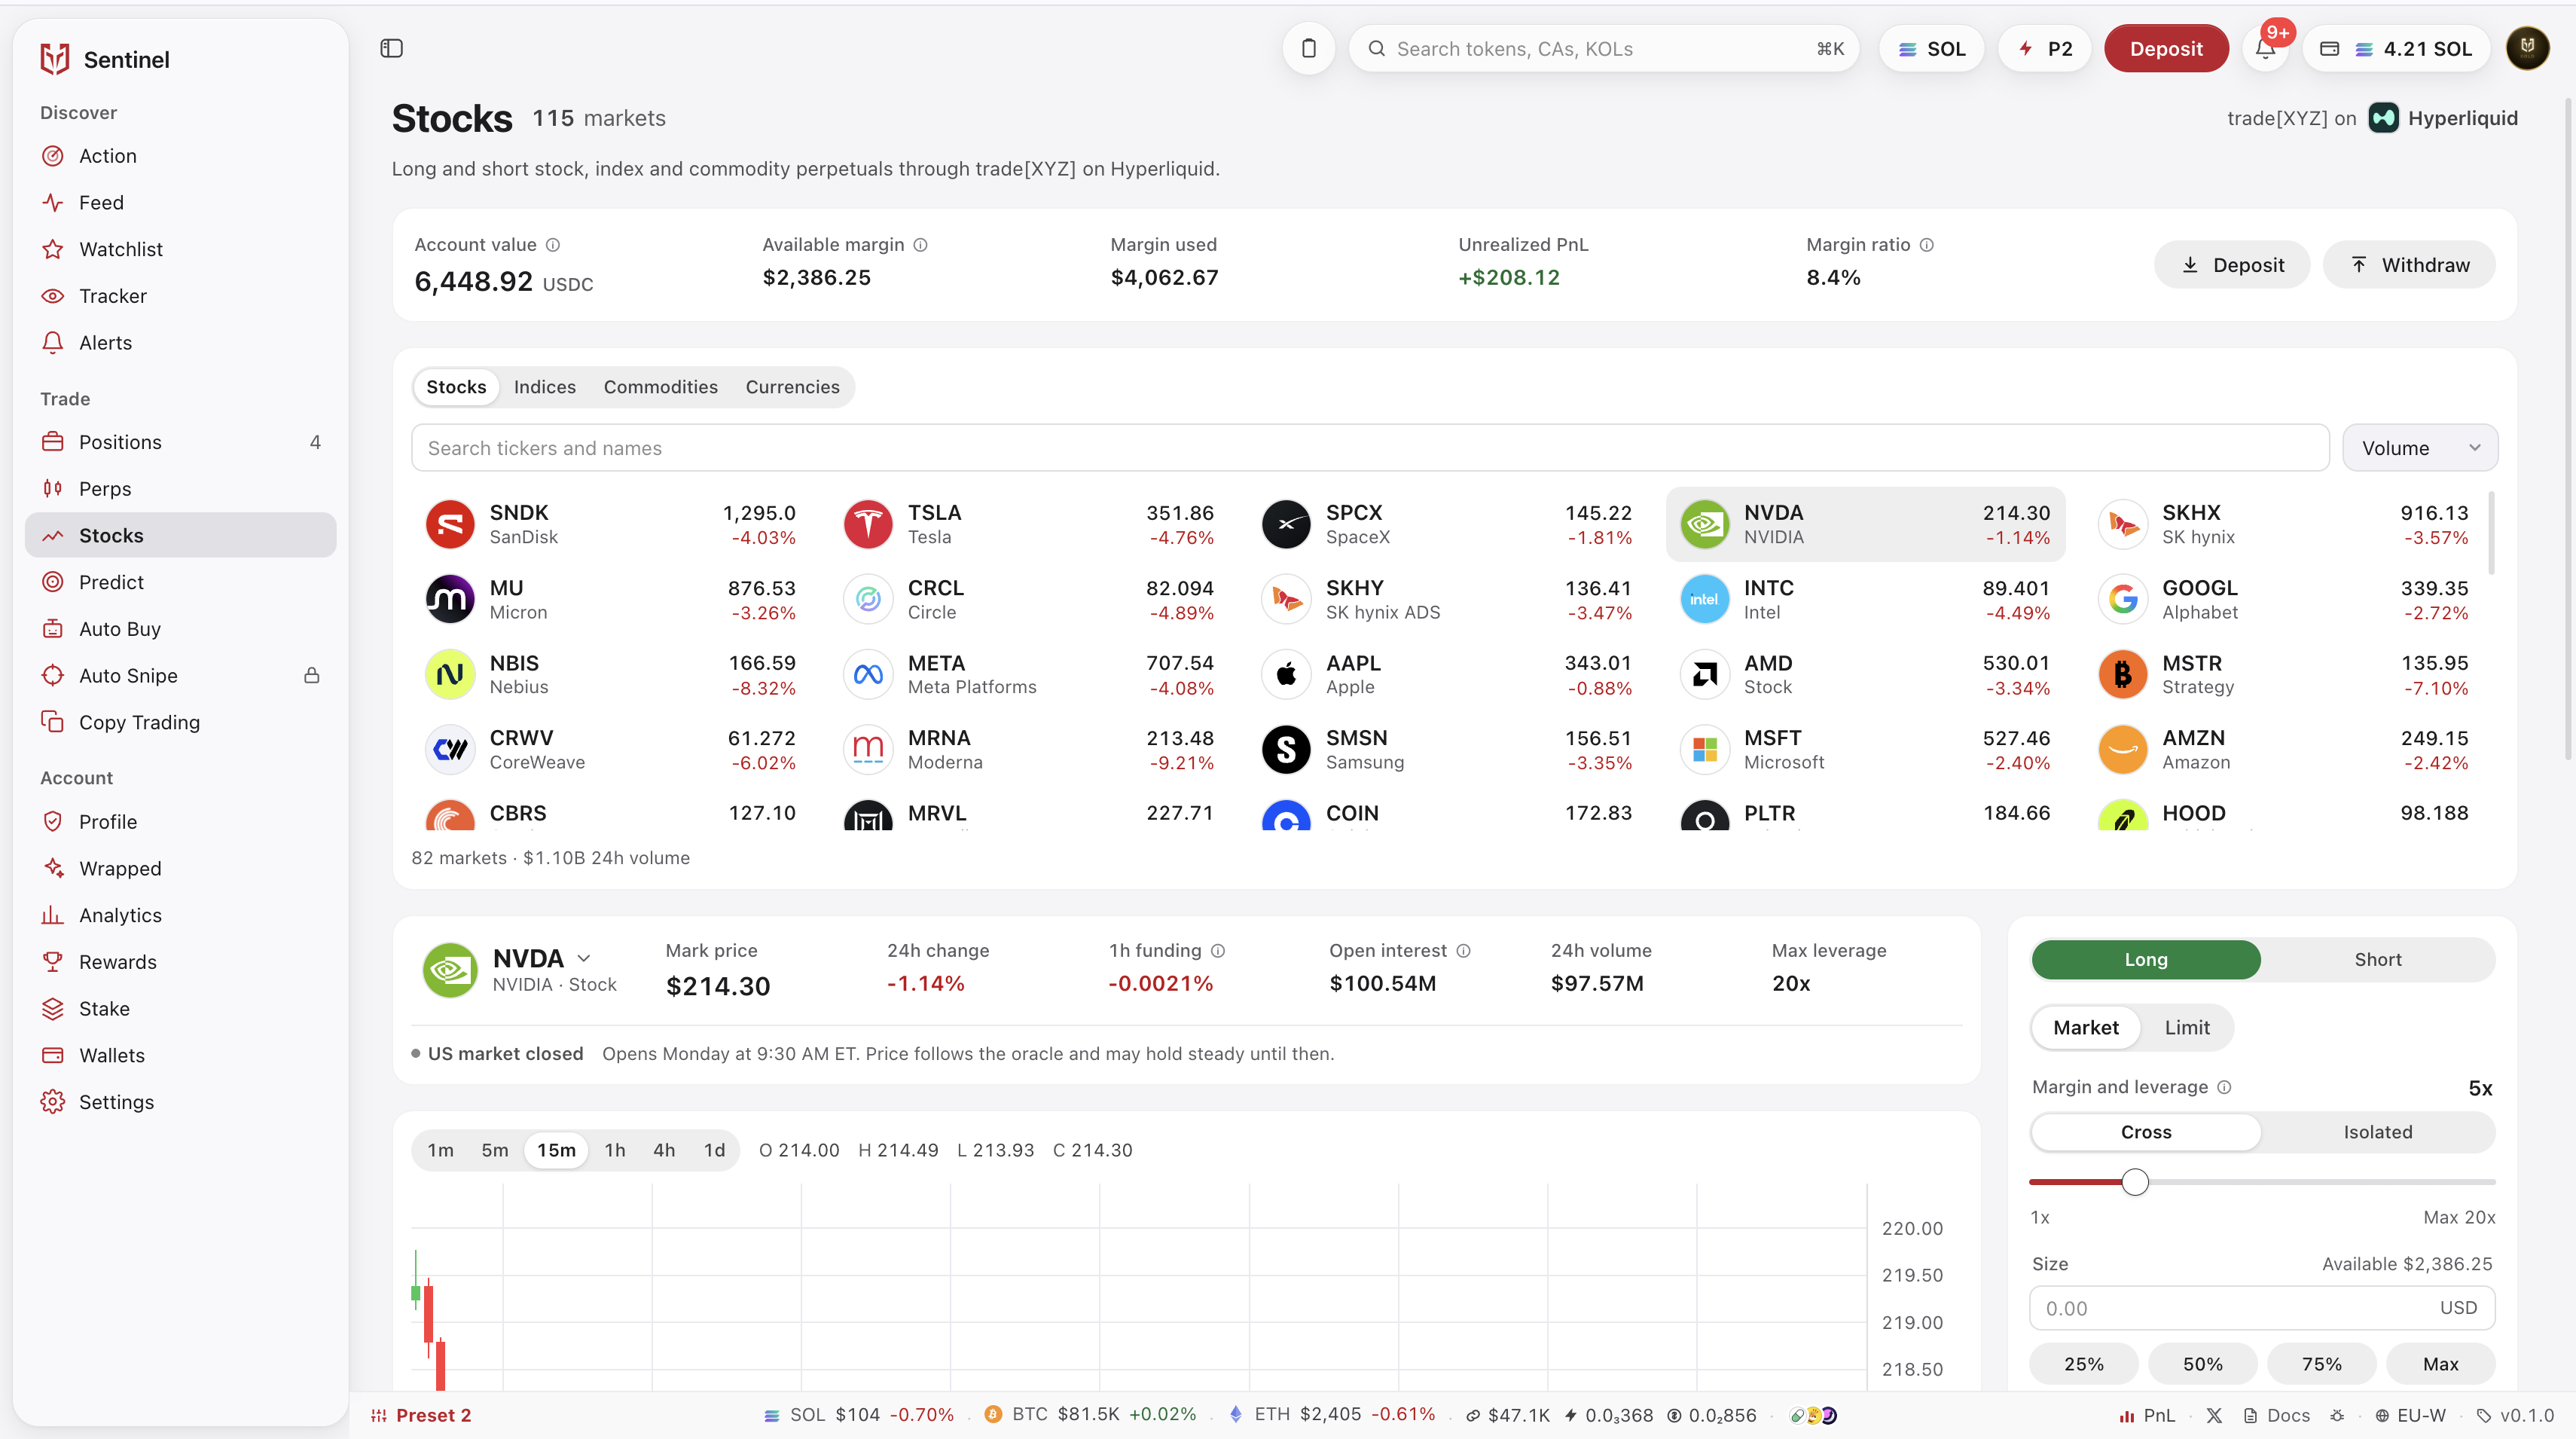
Task: Open the user avatar menu
Action: (2527, 48)
